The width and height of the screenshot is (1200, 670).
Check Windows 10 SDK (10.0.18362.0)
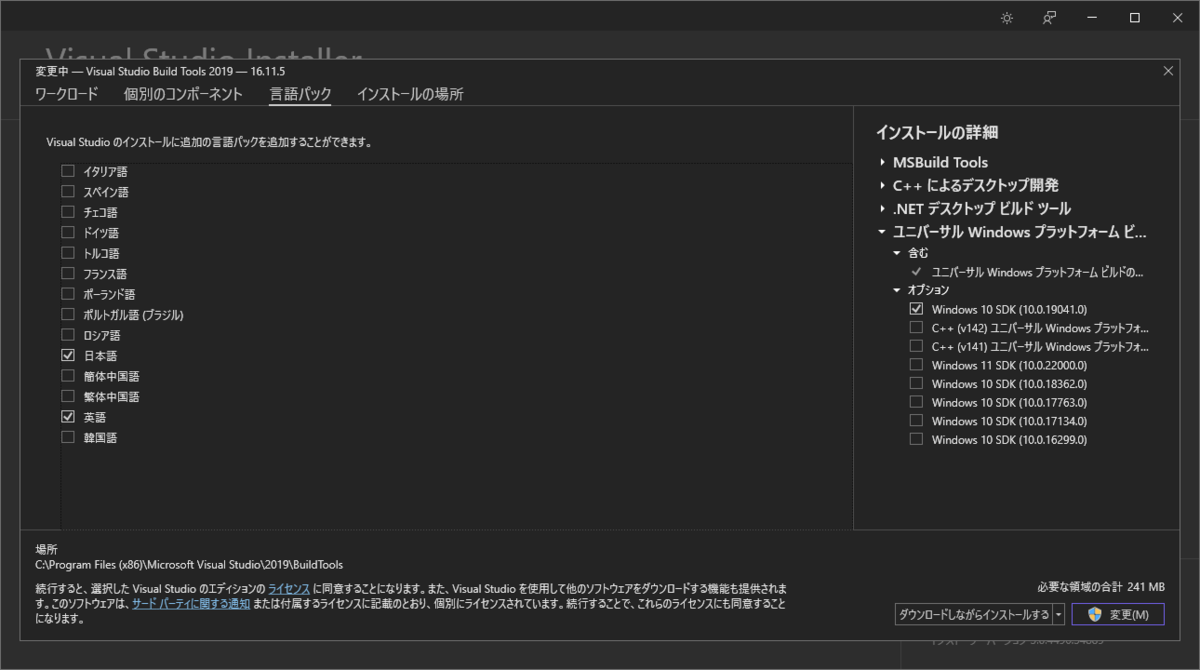916,384
